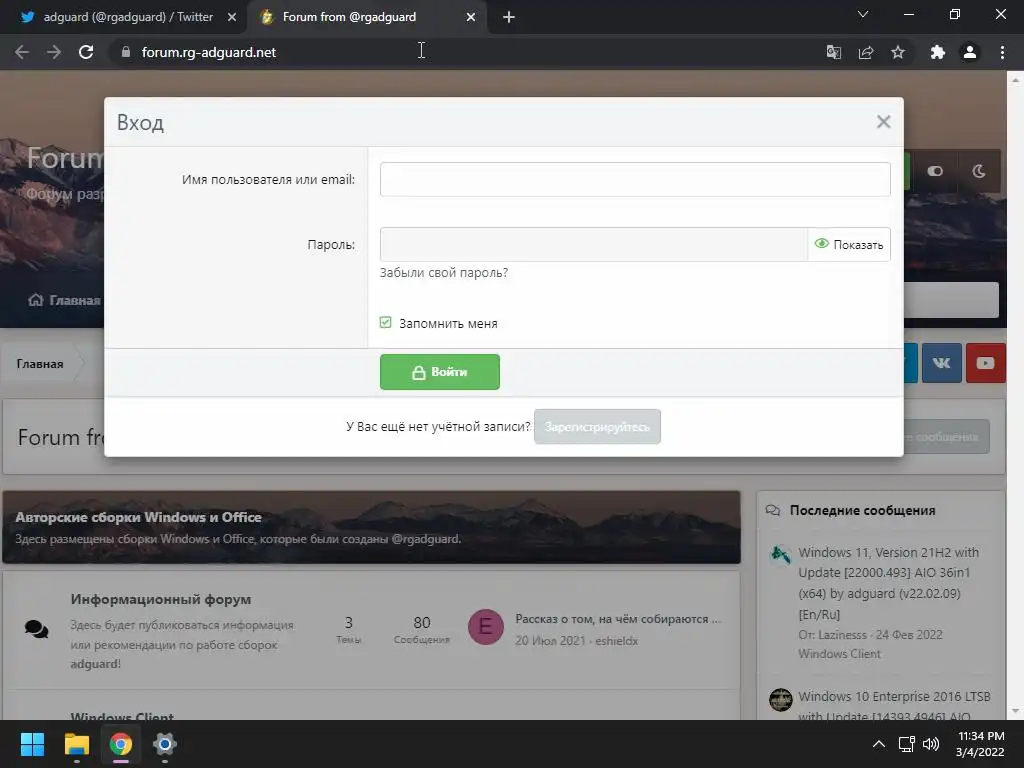Click the Зарегистрируйтесь register button
The image size is (1024, 768).
coord(597,426)
